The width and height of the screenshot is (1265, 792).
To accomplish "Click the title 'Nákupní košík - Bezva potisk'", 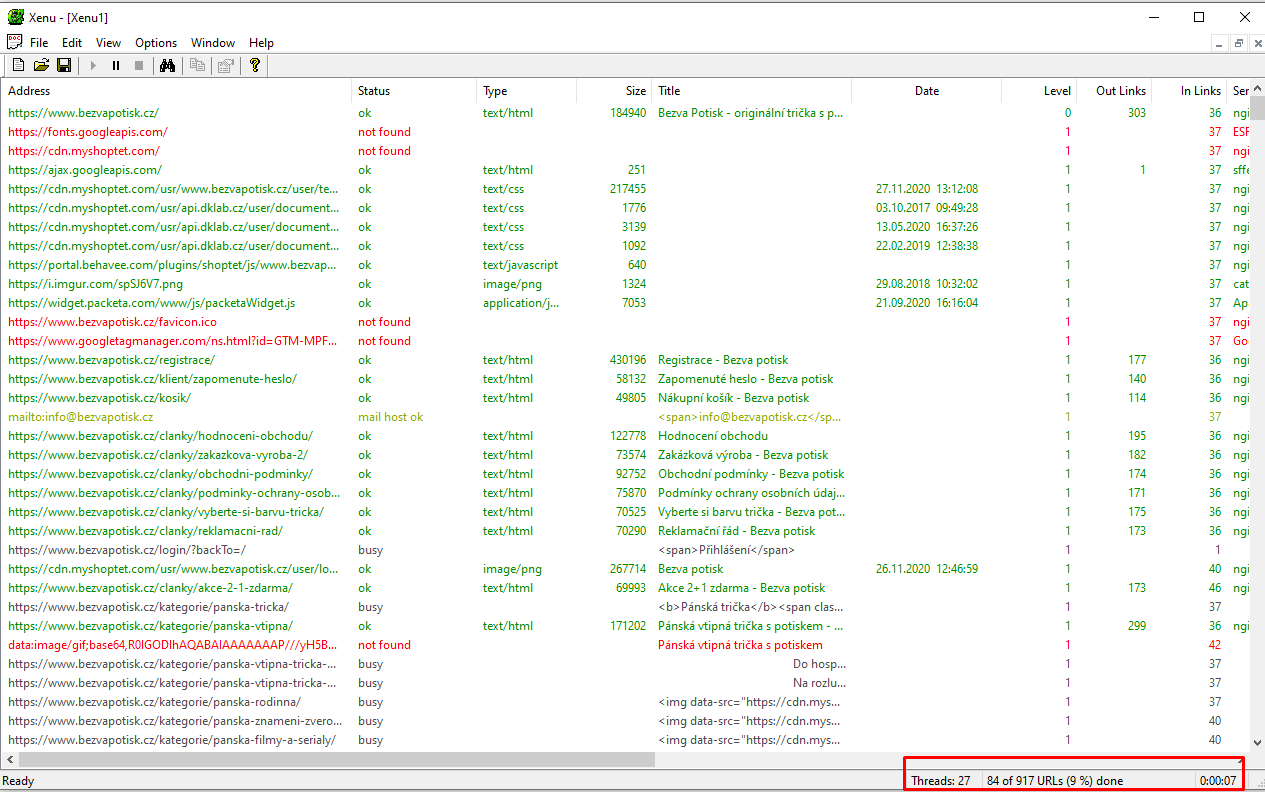I will click(x=734, y=398).
